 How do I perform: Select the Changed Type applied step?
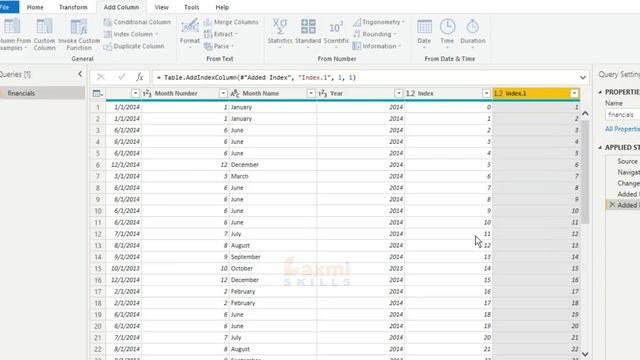(x=628, y=183)
